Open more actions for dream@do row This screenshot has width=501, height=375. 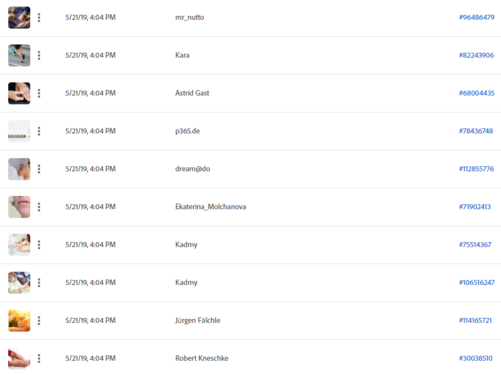[39, 169]
